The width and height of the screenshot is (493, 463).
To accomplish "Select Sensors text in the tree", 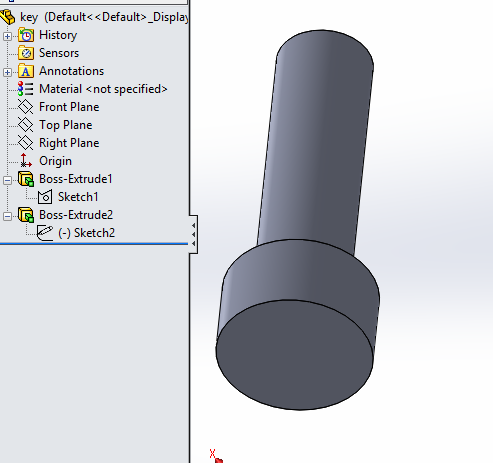I will (59, 53).
